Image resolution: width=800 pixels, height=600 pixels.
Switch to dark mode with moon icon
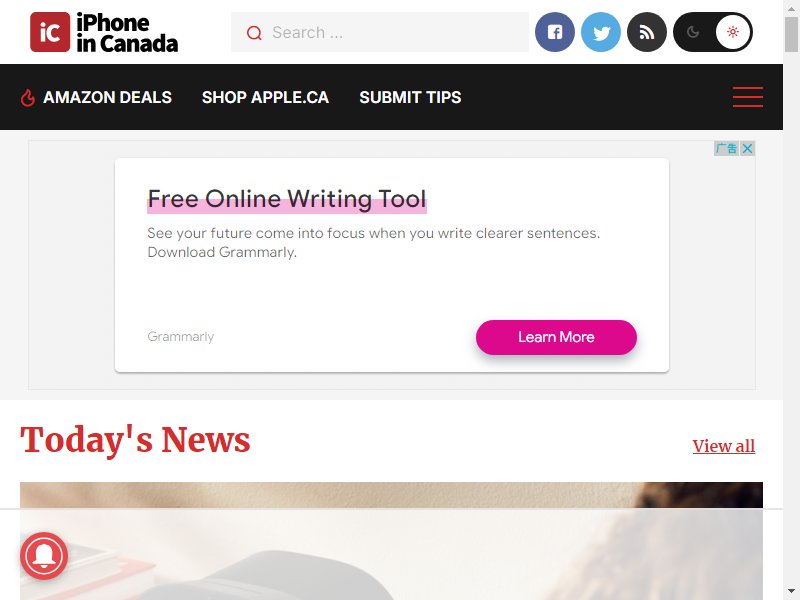[x=693, y=32]
